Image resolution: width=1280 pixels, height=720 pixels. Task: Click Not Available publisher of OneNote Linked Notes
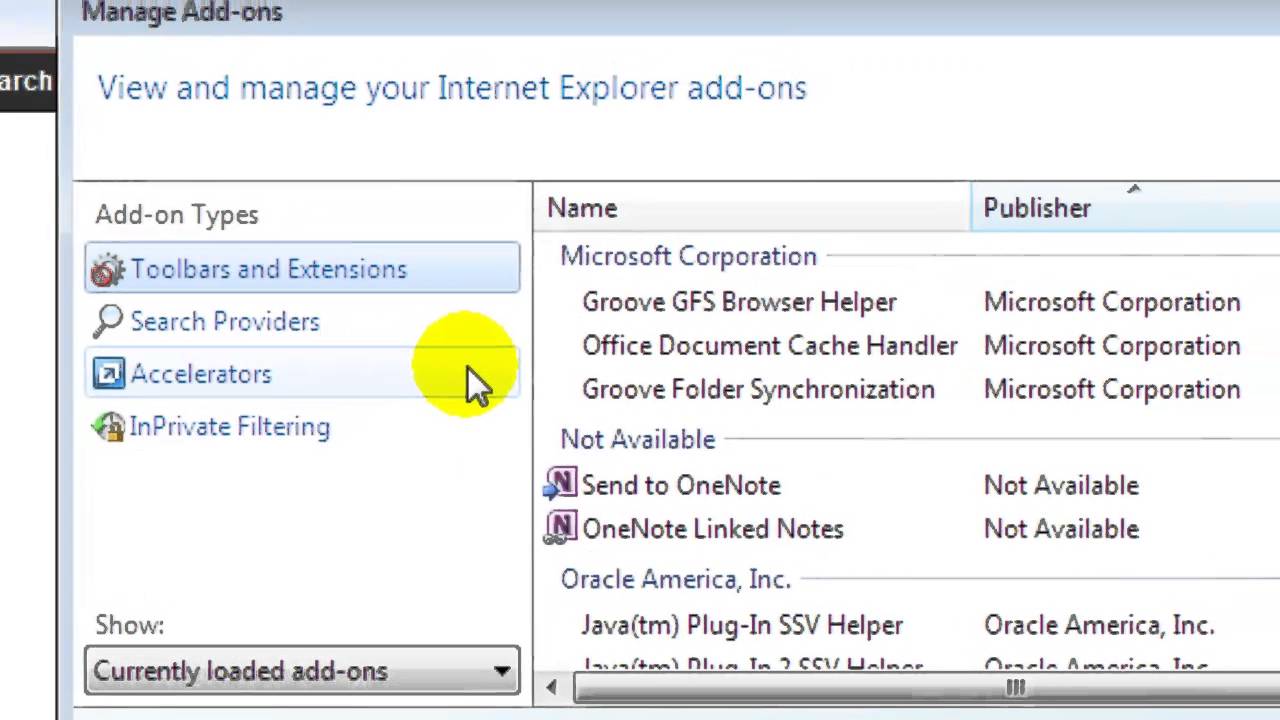click(1061, 529)
